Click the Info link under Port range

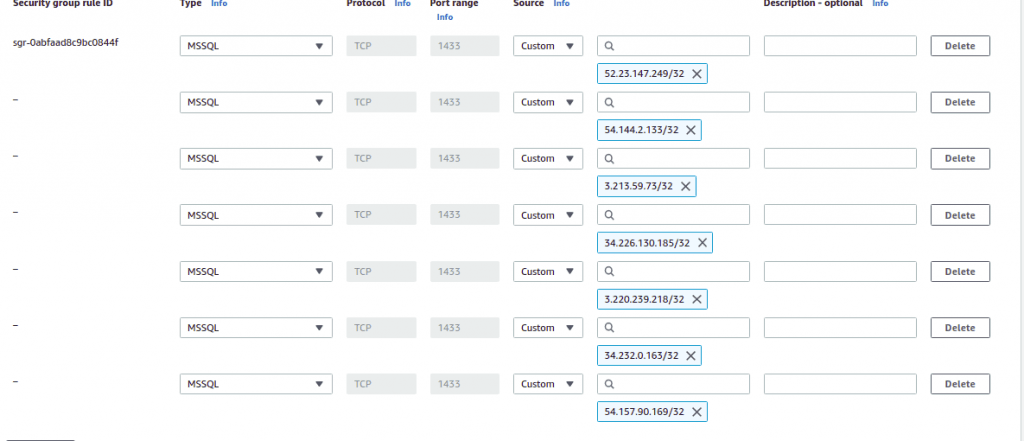point(445,17)
